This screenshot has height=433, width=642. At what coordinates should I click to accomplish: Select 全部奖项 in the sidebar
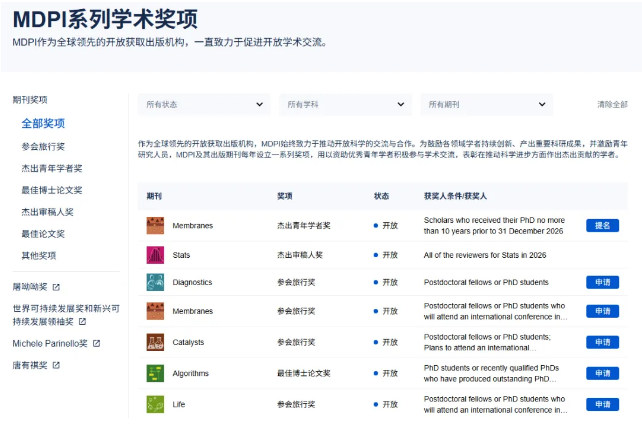pos(43,123)
